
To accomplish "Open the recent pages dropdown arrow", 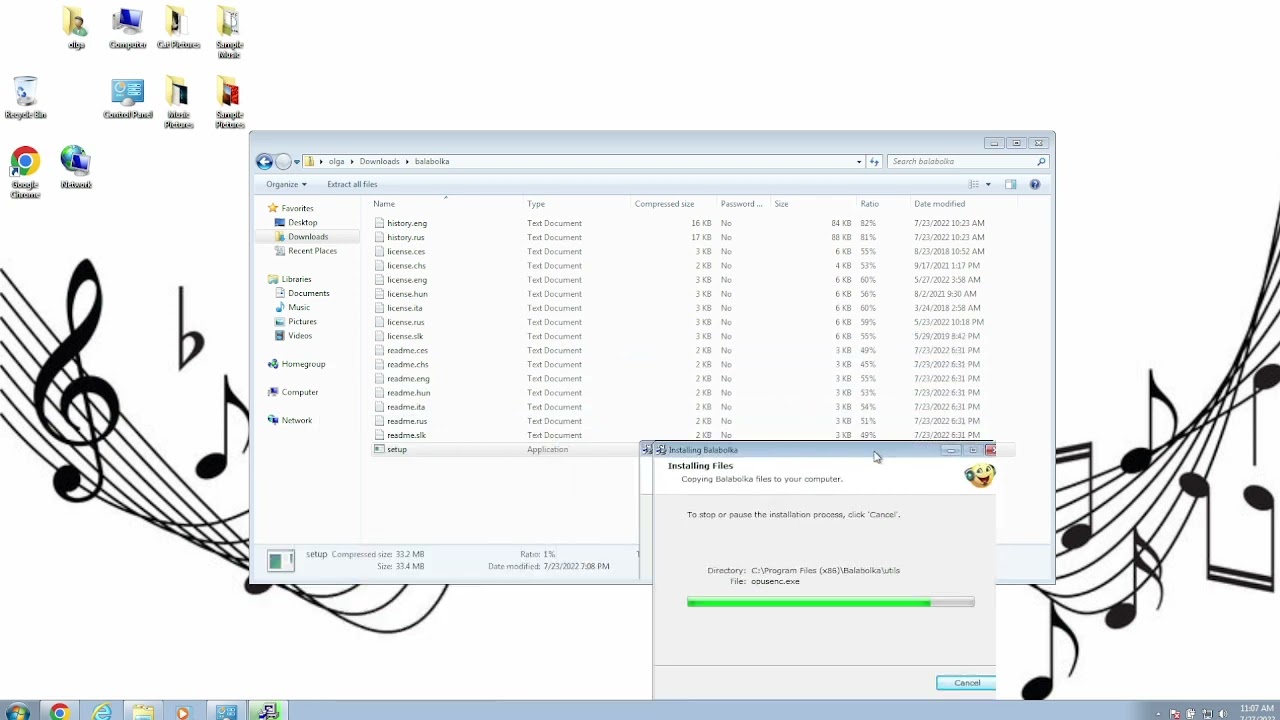I will point(297,161).
